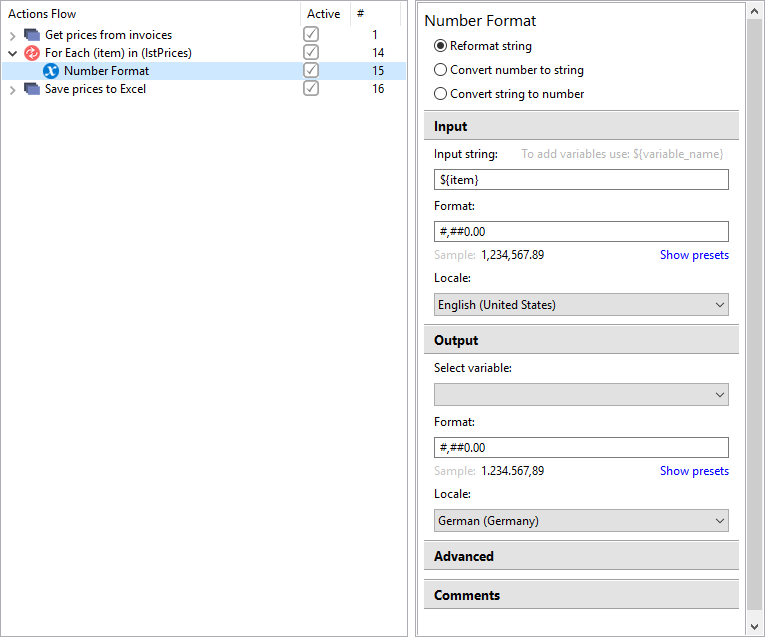The image size is (765, 637).
Task: Open the Input Locale English (United States) dropdown
Action: click(581, 305)
